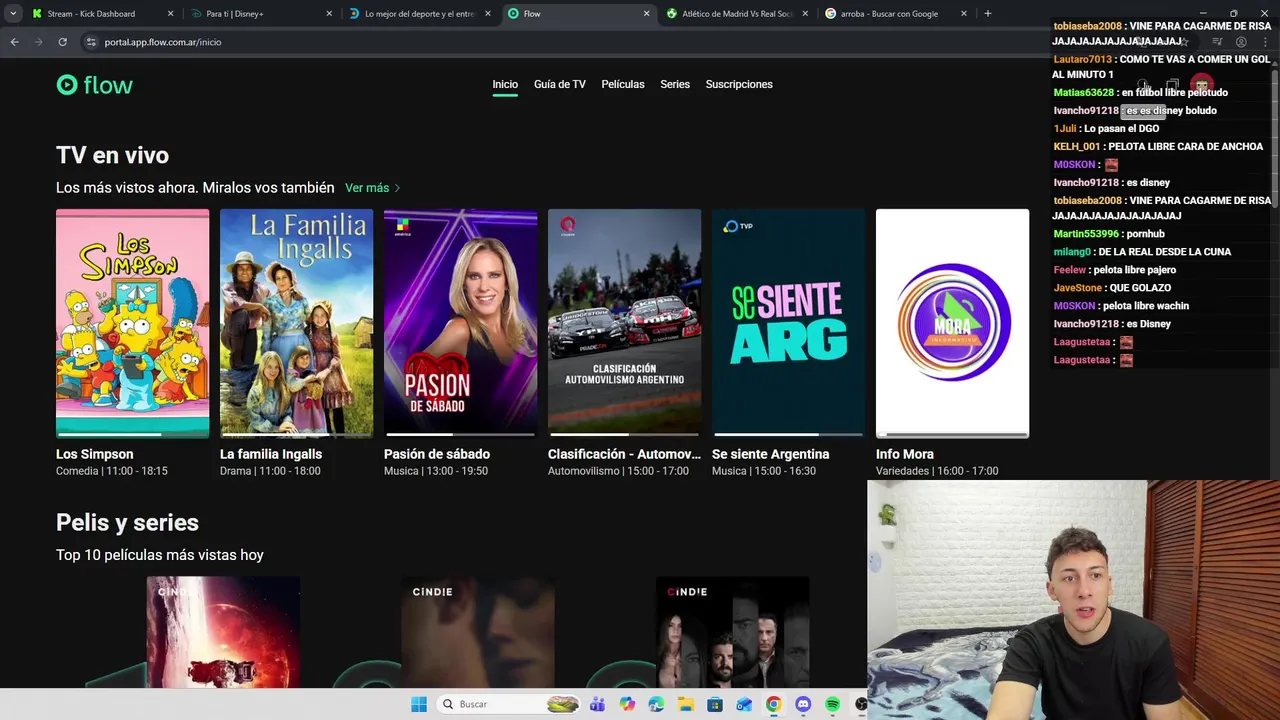Image resolution: width=1280 pixels, height=720 pixels.
Task: Open Chrome's three-dot menu
Action: click(x=1264, y=42)
